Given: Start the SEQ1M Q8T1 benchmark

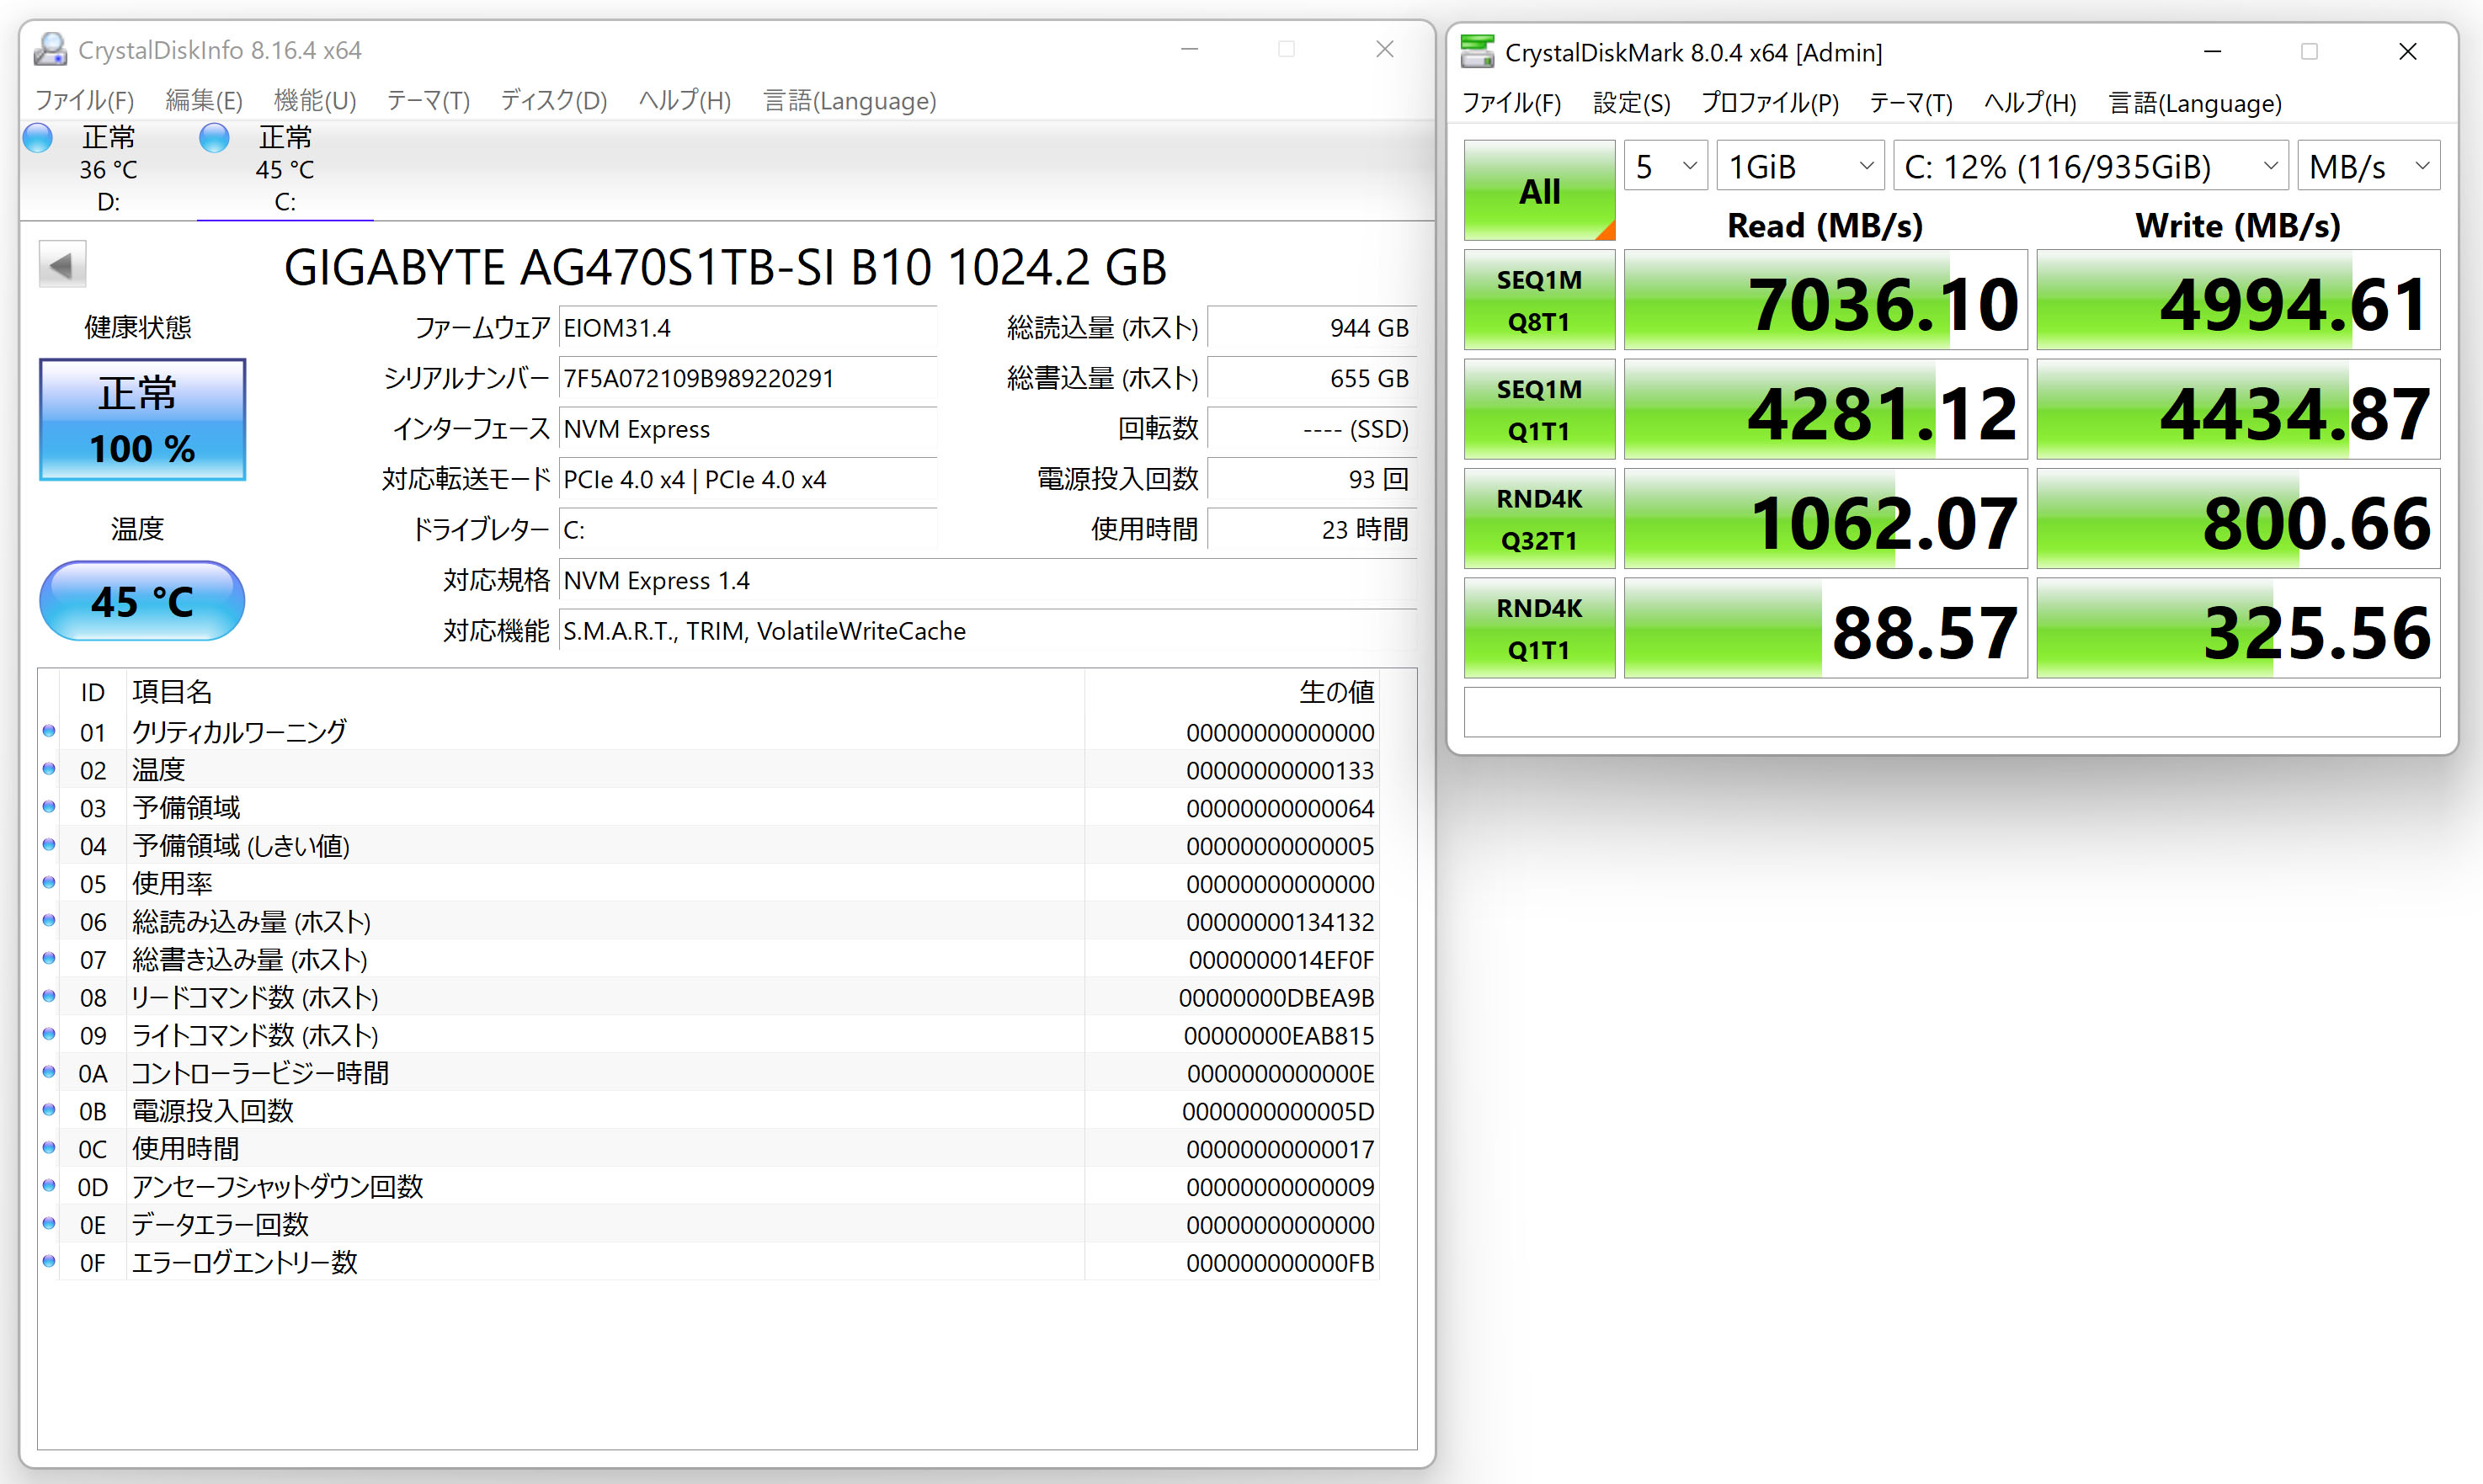Looking at the screenshot, I should [1539, 300].
